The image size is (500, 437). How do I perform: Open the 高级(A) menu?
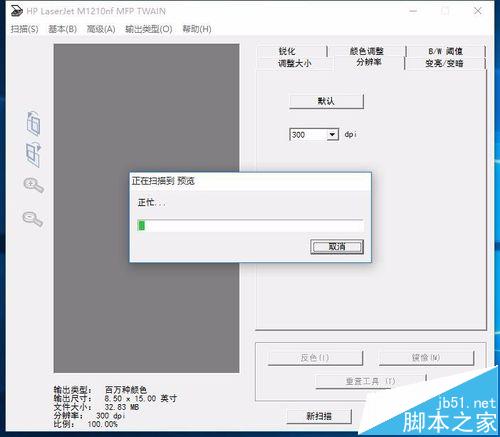click(x=101, y=29)
